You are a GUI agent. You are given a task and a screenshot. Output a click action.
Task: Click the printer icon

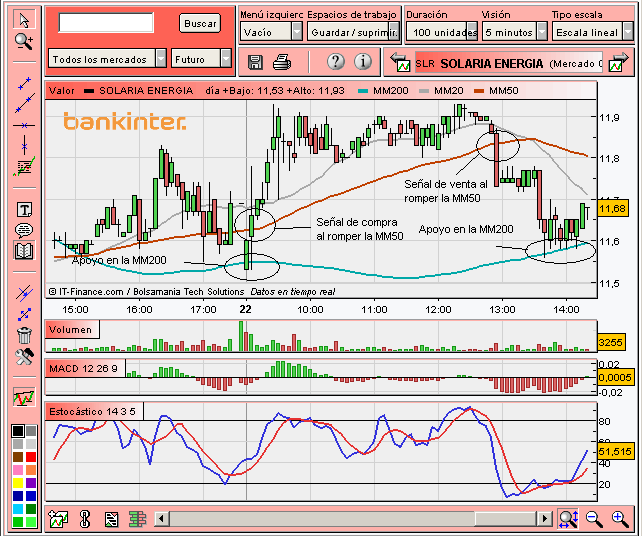click(x=282, y=62)
